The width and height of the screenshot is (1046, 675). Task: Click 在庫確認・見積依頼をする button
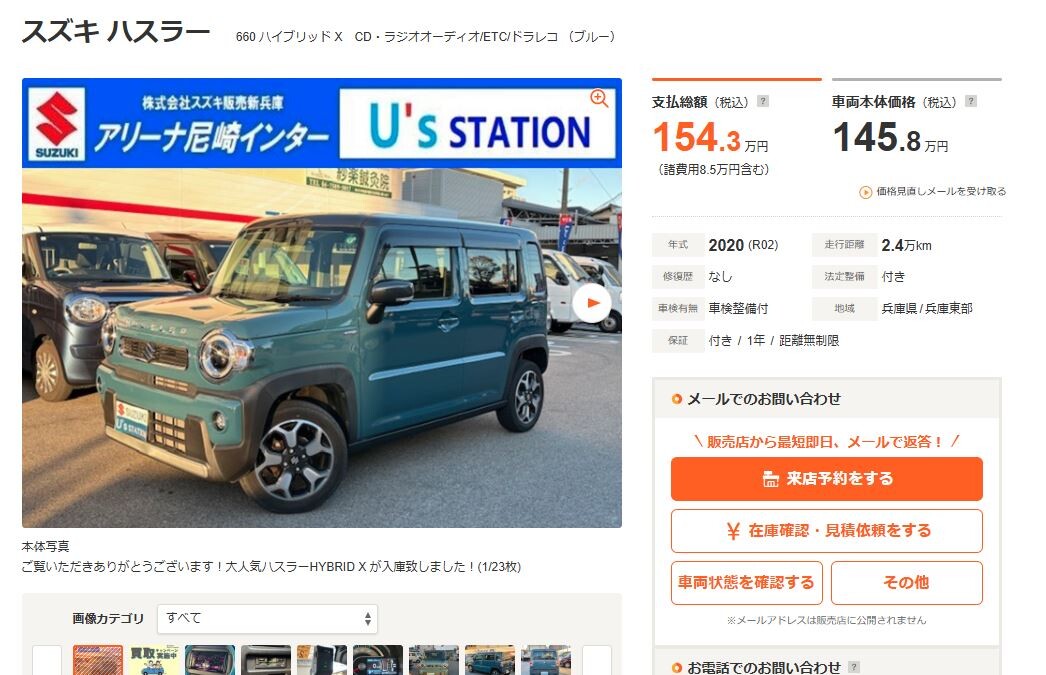[x=827, y=531]
